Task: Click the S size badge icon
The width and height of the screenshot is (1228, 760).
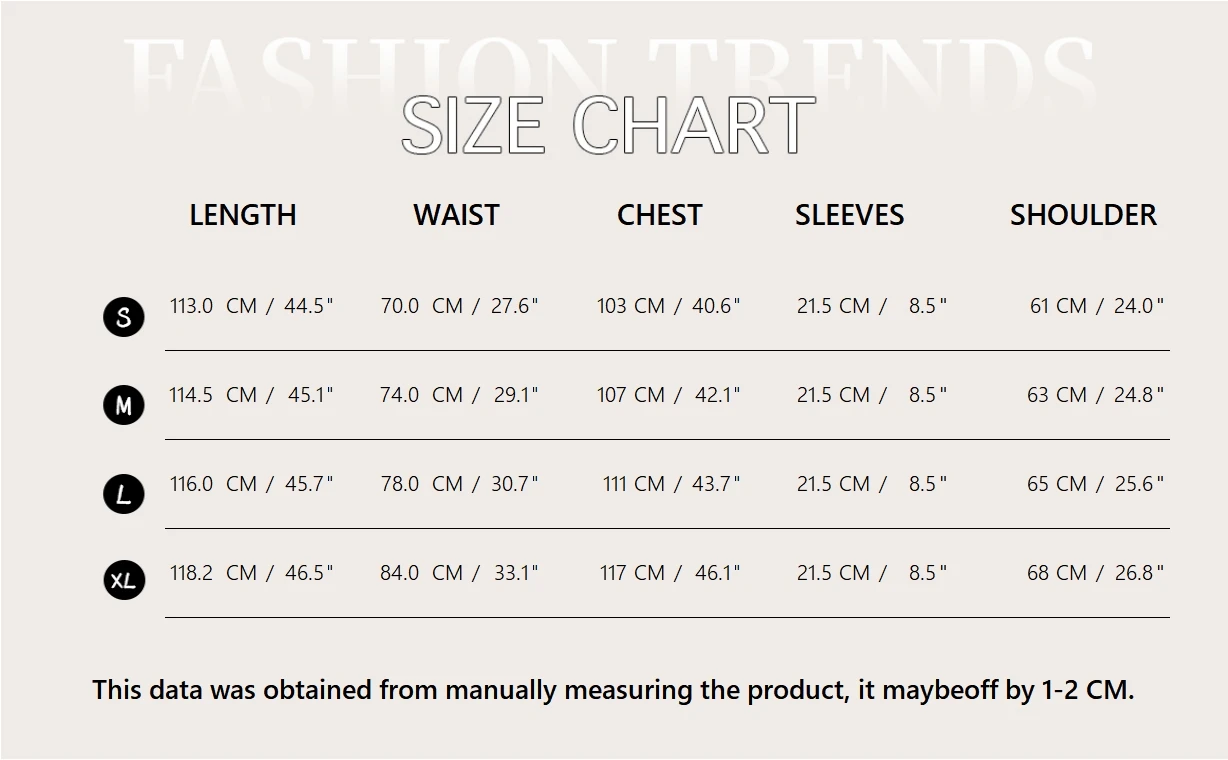Action: (124, 317)
